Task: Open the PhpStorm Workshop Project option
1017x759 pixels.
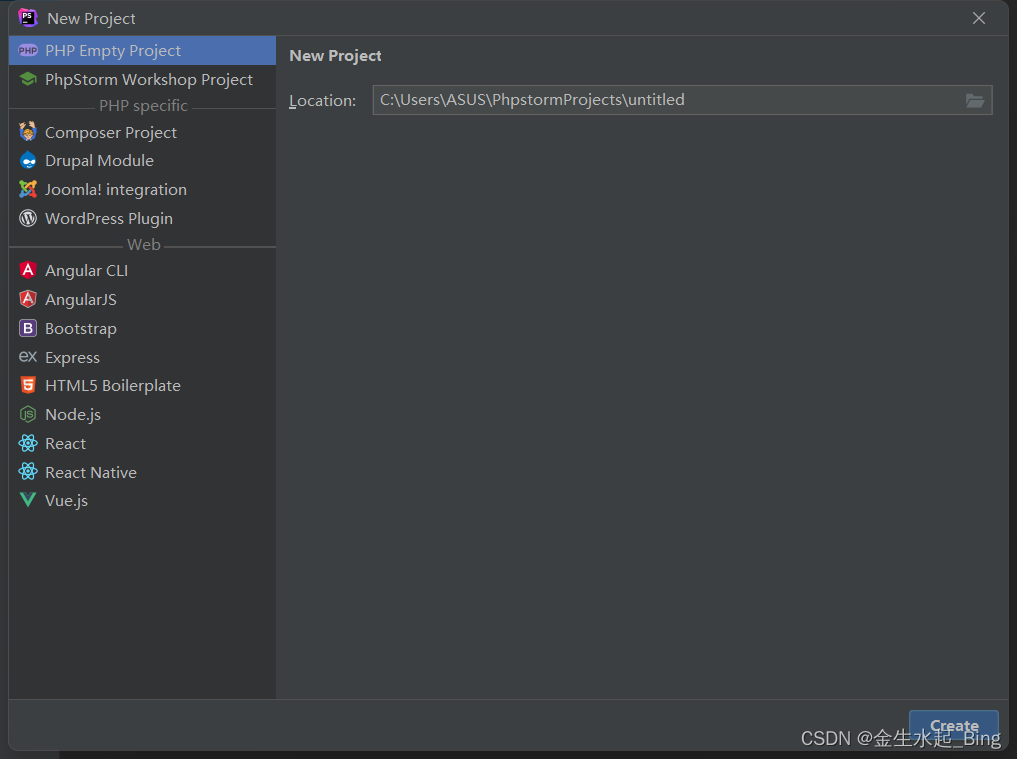Action: click(x=150, y=79)
